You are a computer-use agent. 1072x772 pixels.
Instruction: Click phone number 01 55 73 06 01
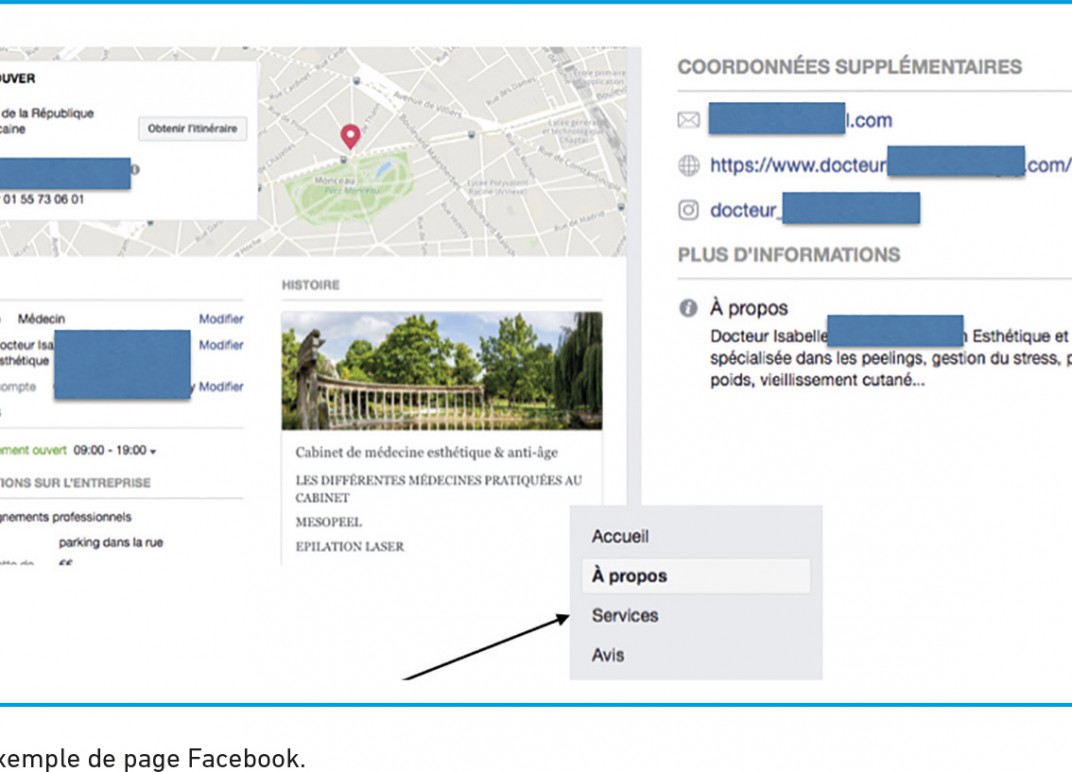(x=43, y=199)
